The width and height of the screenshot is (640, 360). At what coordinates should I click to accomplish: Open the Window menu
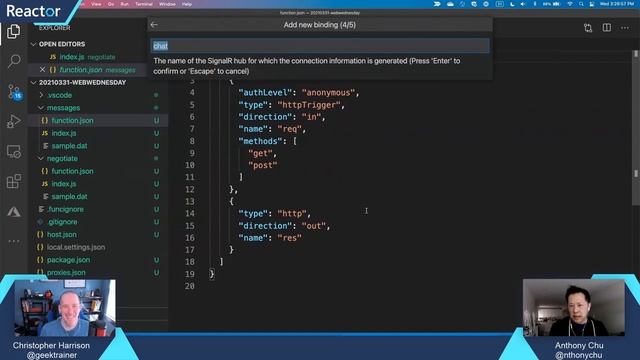pos(167,4)
